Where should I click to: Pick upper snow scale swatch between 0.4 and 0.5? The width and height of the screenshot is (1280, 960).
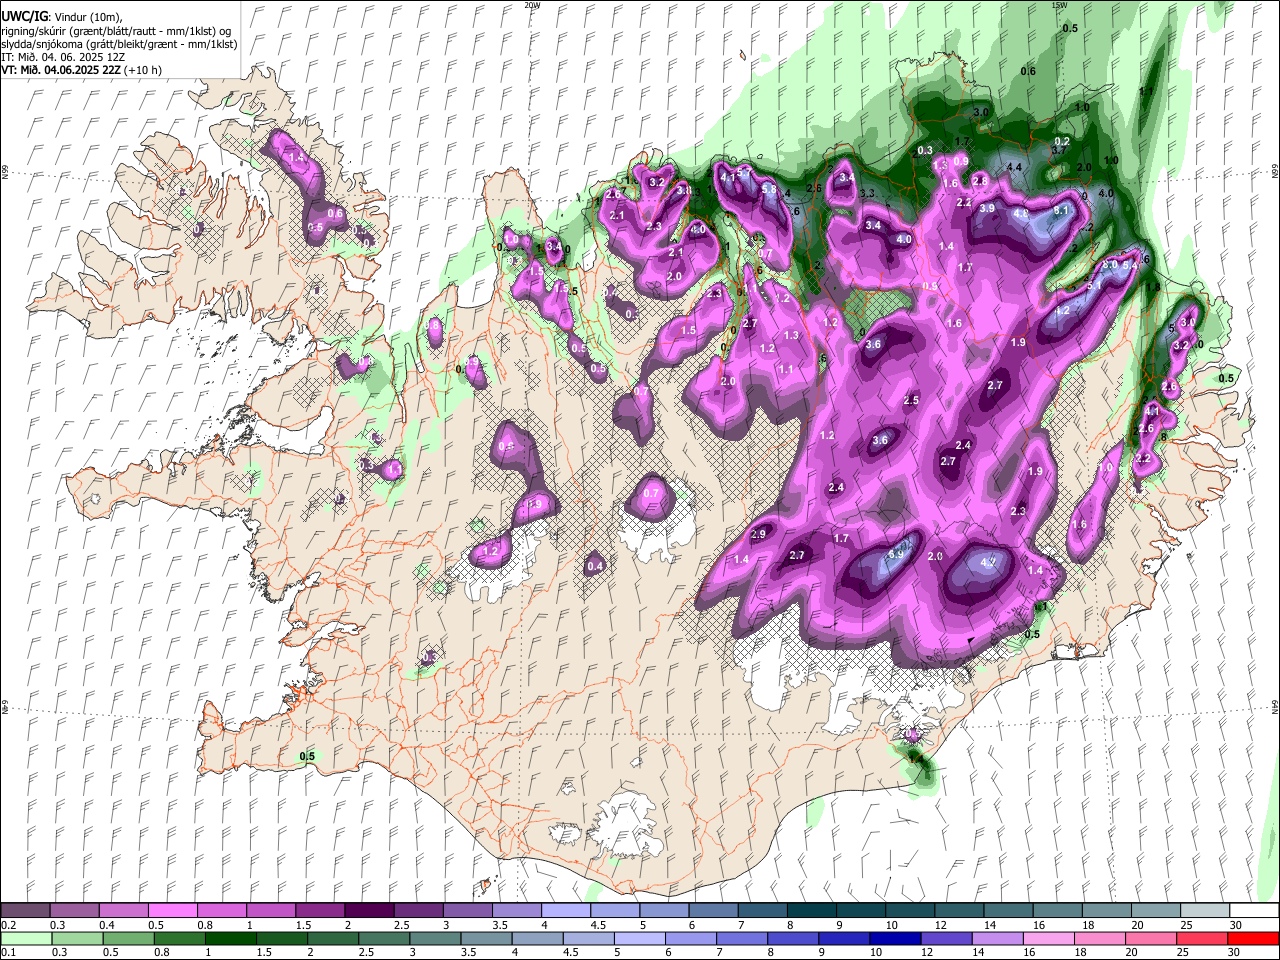coord(123,910)
